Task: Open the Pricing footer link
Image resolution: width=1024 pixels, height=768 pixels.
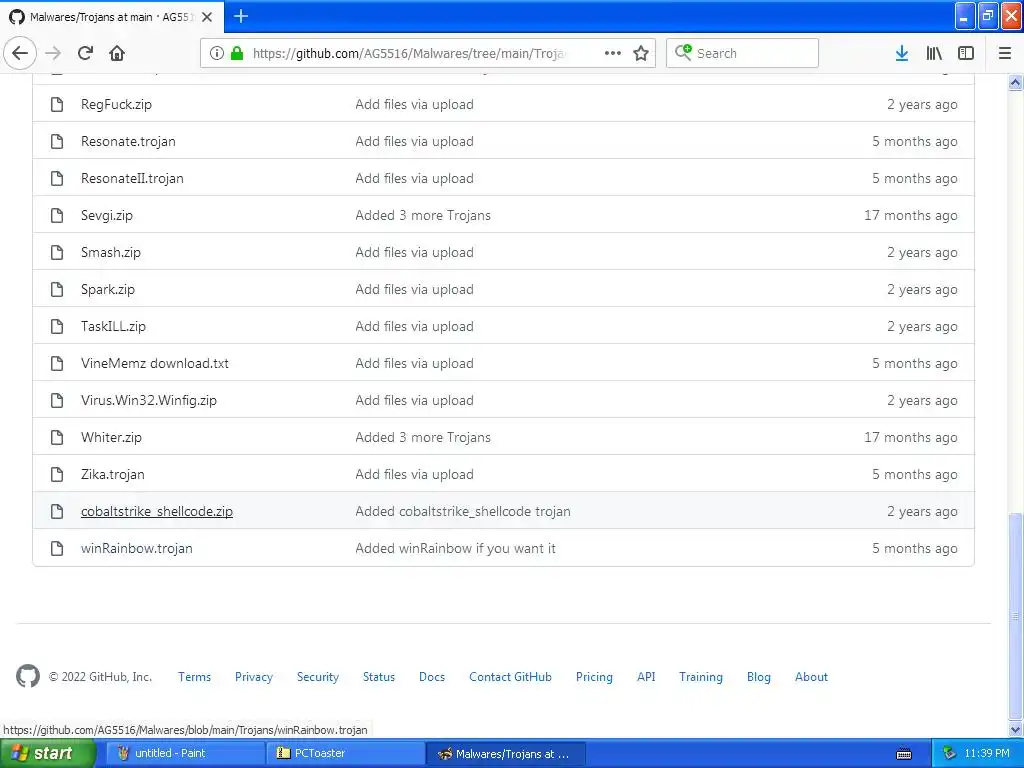Action: point(594,677)
